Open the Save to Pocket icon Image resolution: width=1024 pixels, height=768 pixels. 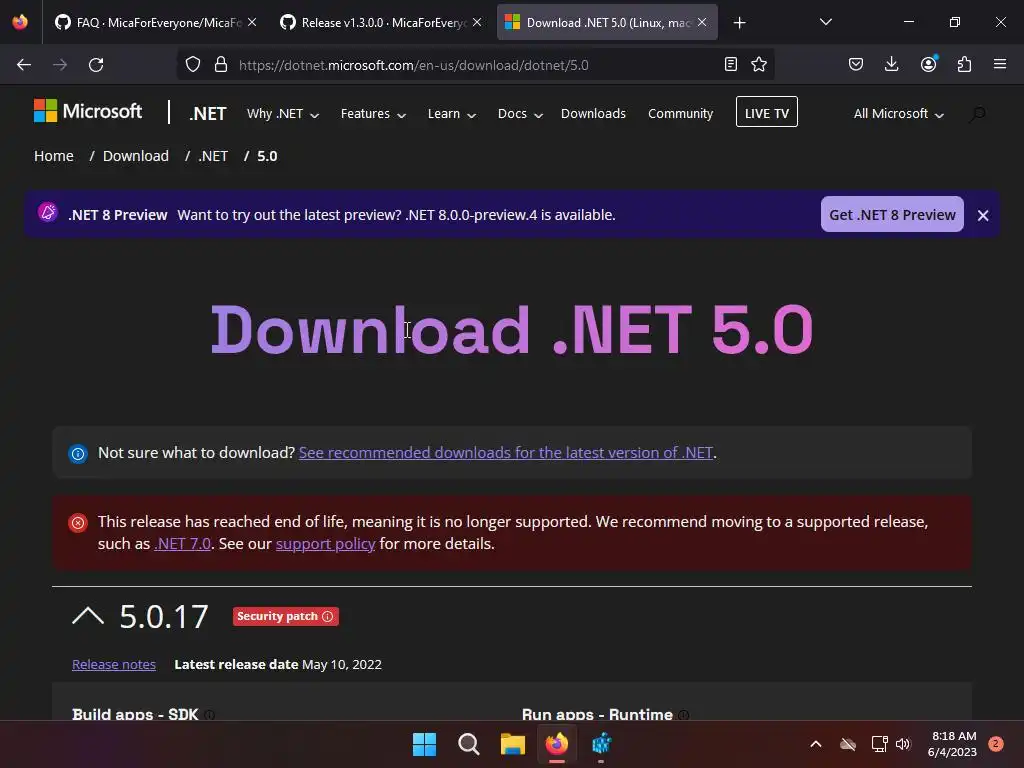856,65
